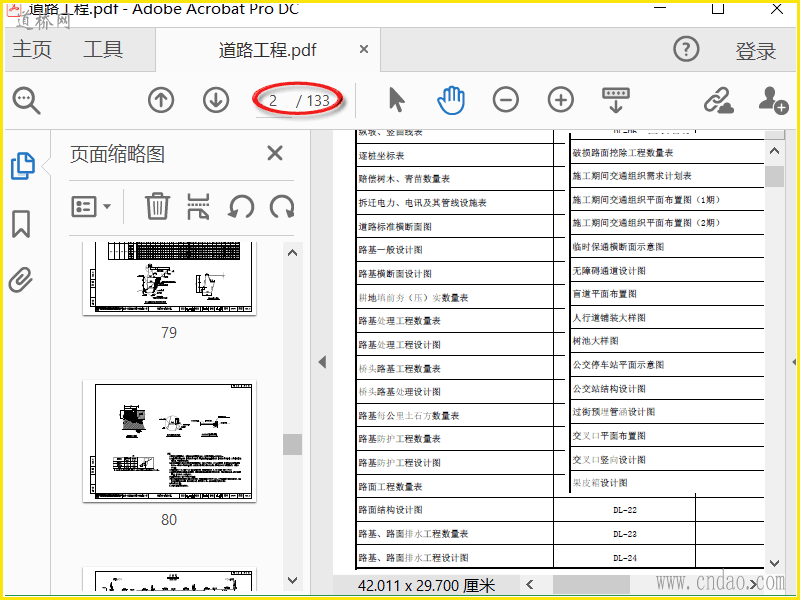Close the 道路工程.pdf tab
Viewport: 800px width, 600px height.
coord(364,49)
